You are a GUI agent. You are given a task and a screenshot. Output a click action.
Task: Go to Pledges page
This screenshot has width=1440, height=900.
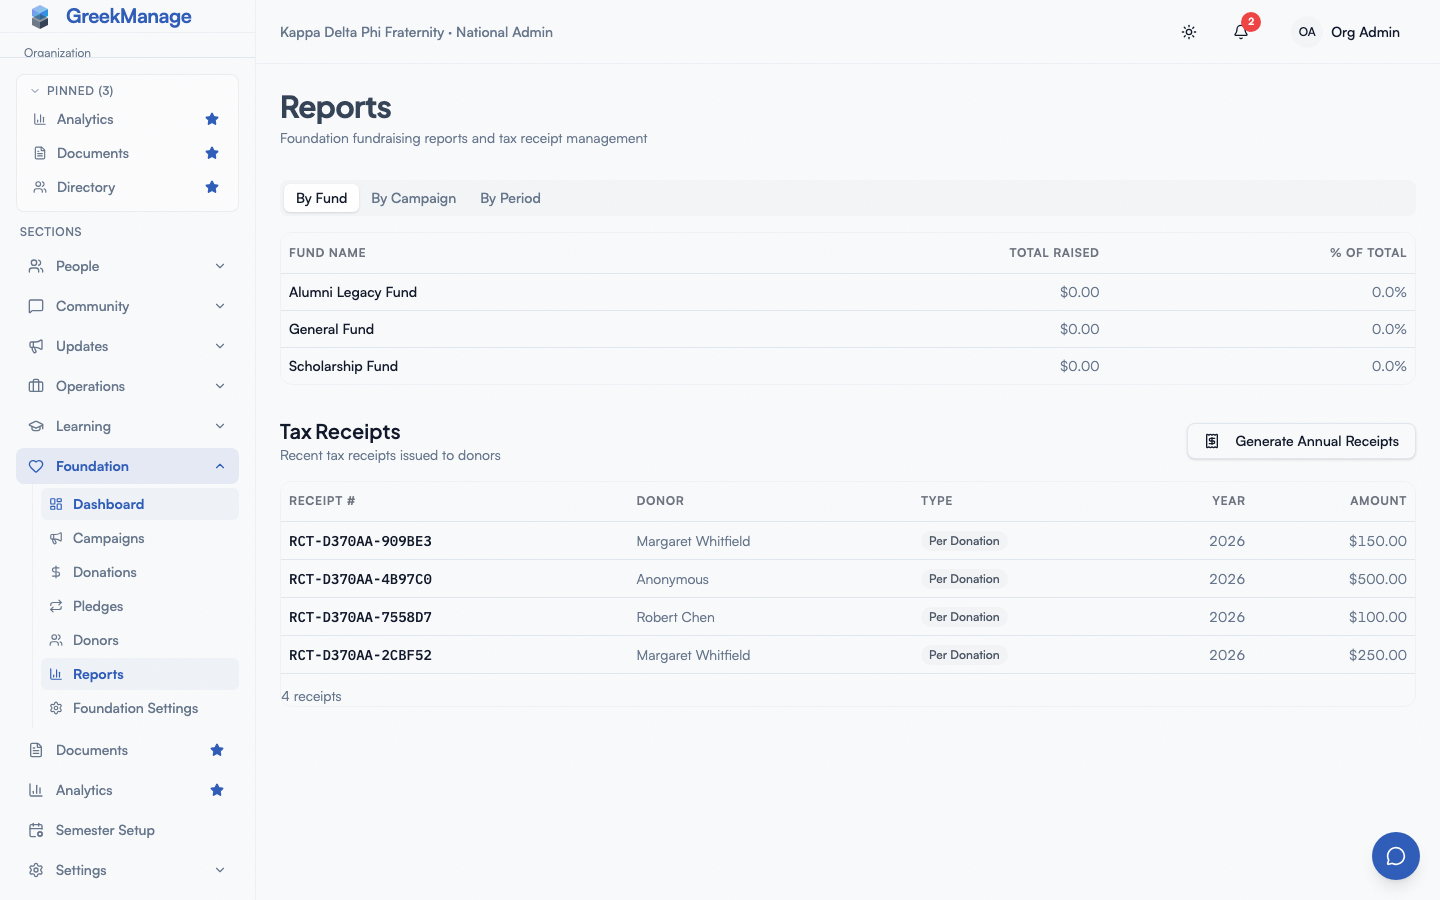(x=140, y=606)
